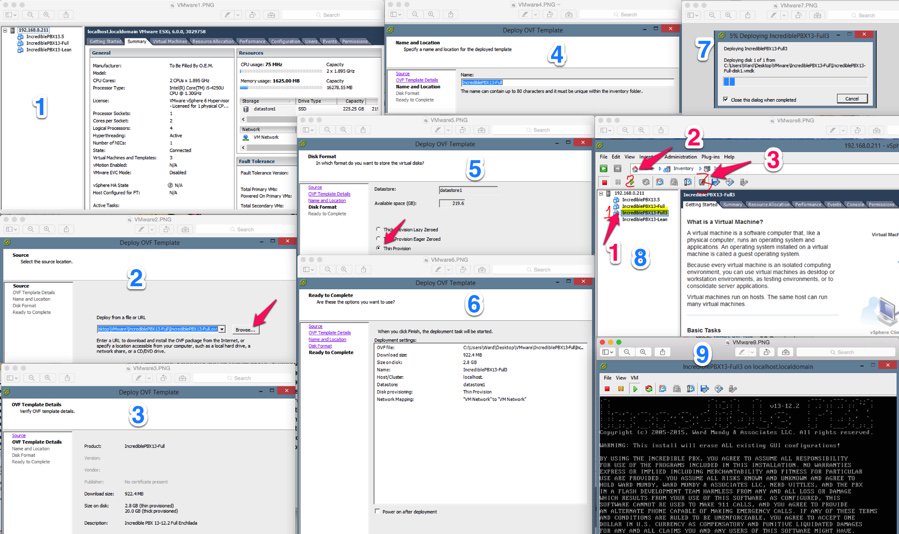Switch to Configuration tab in VMware1 window

(285, 41)
